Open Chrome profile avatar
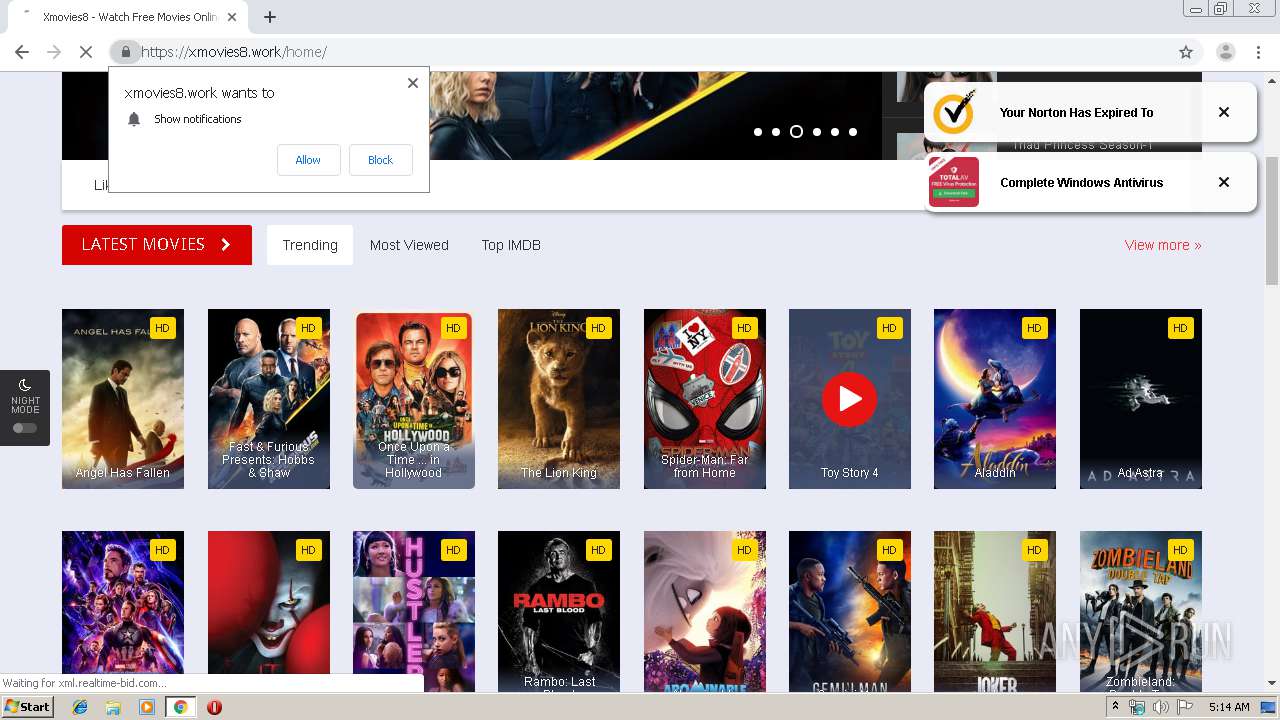Viewport: 1280px width, 720px height. (x=1225, y=52)
